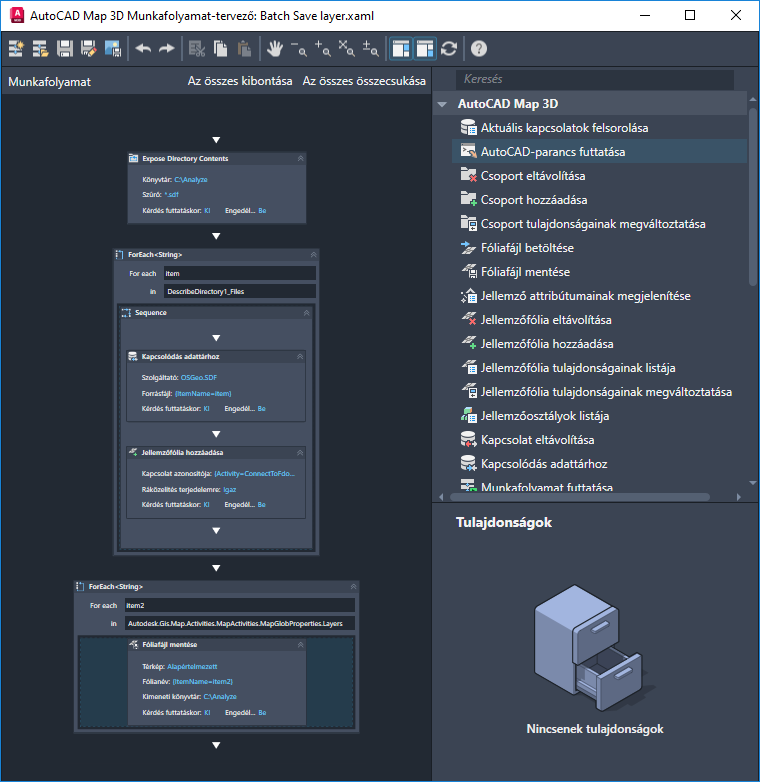Redo the last undone action

[167, 49]
